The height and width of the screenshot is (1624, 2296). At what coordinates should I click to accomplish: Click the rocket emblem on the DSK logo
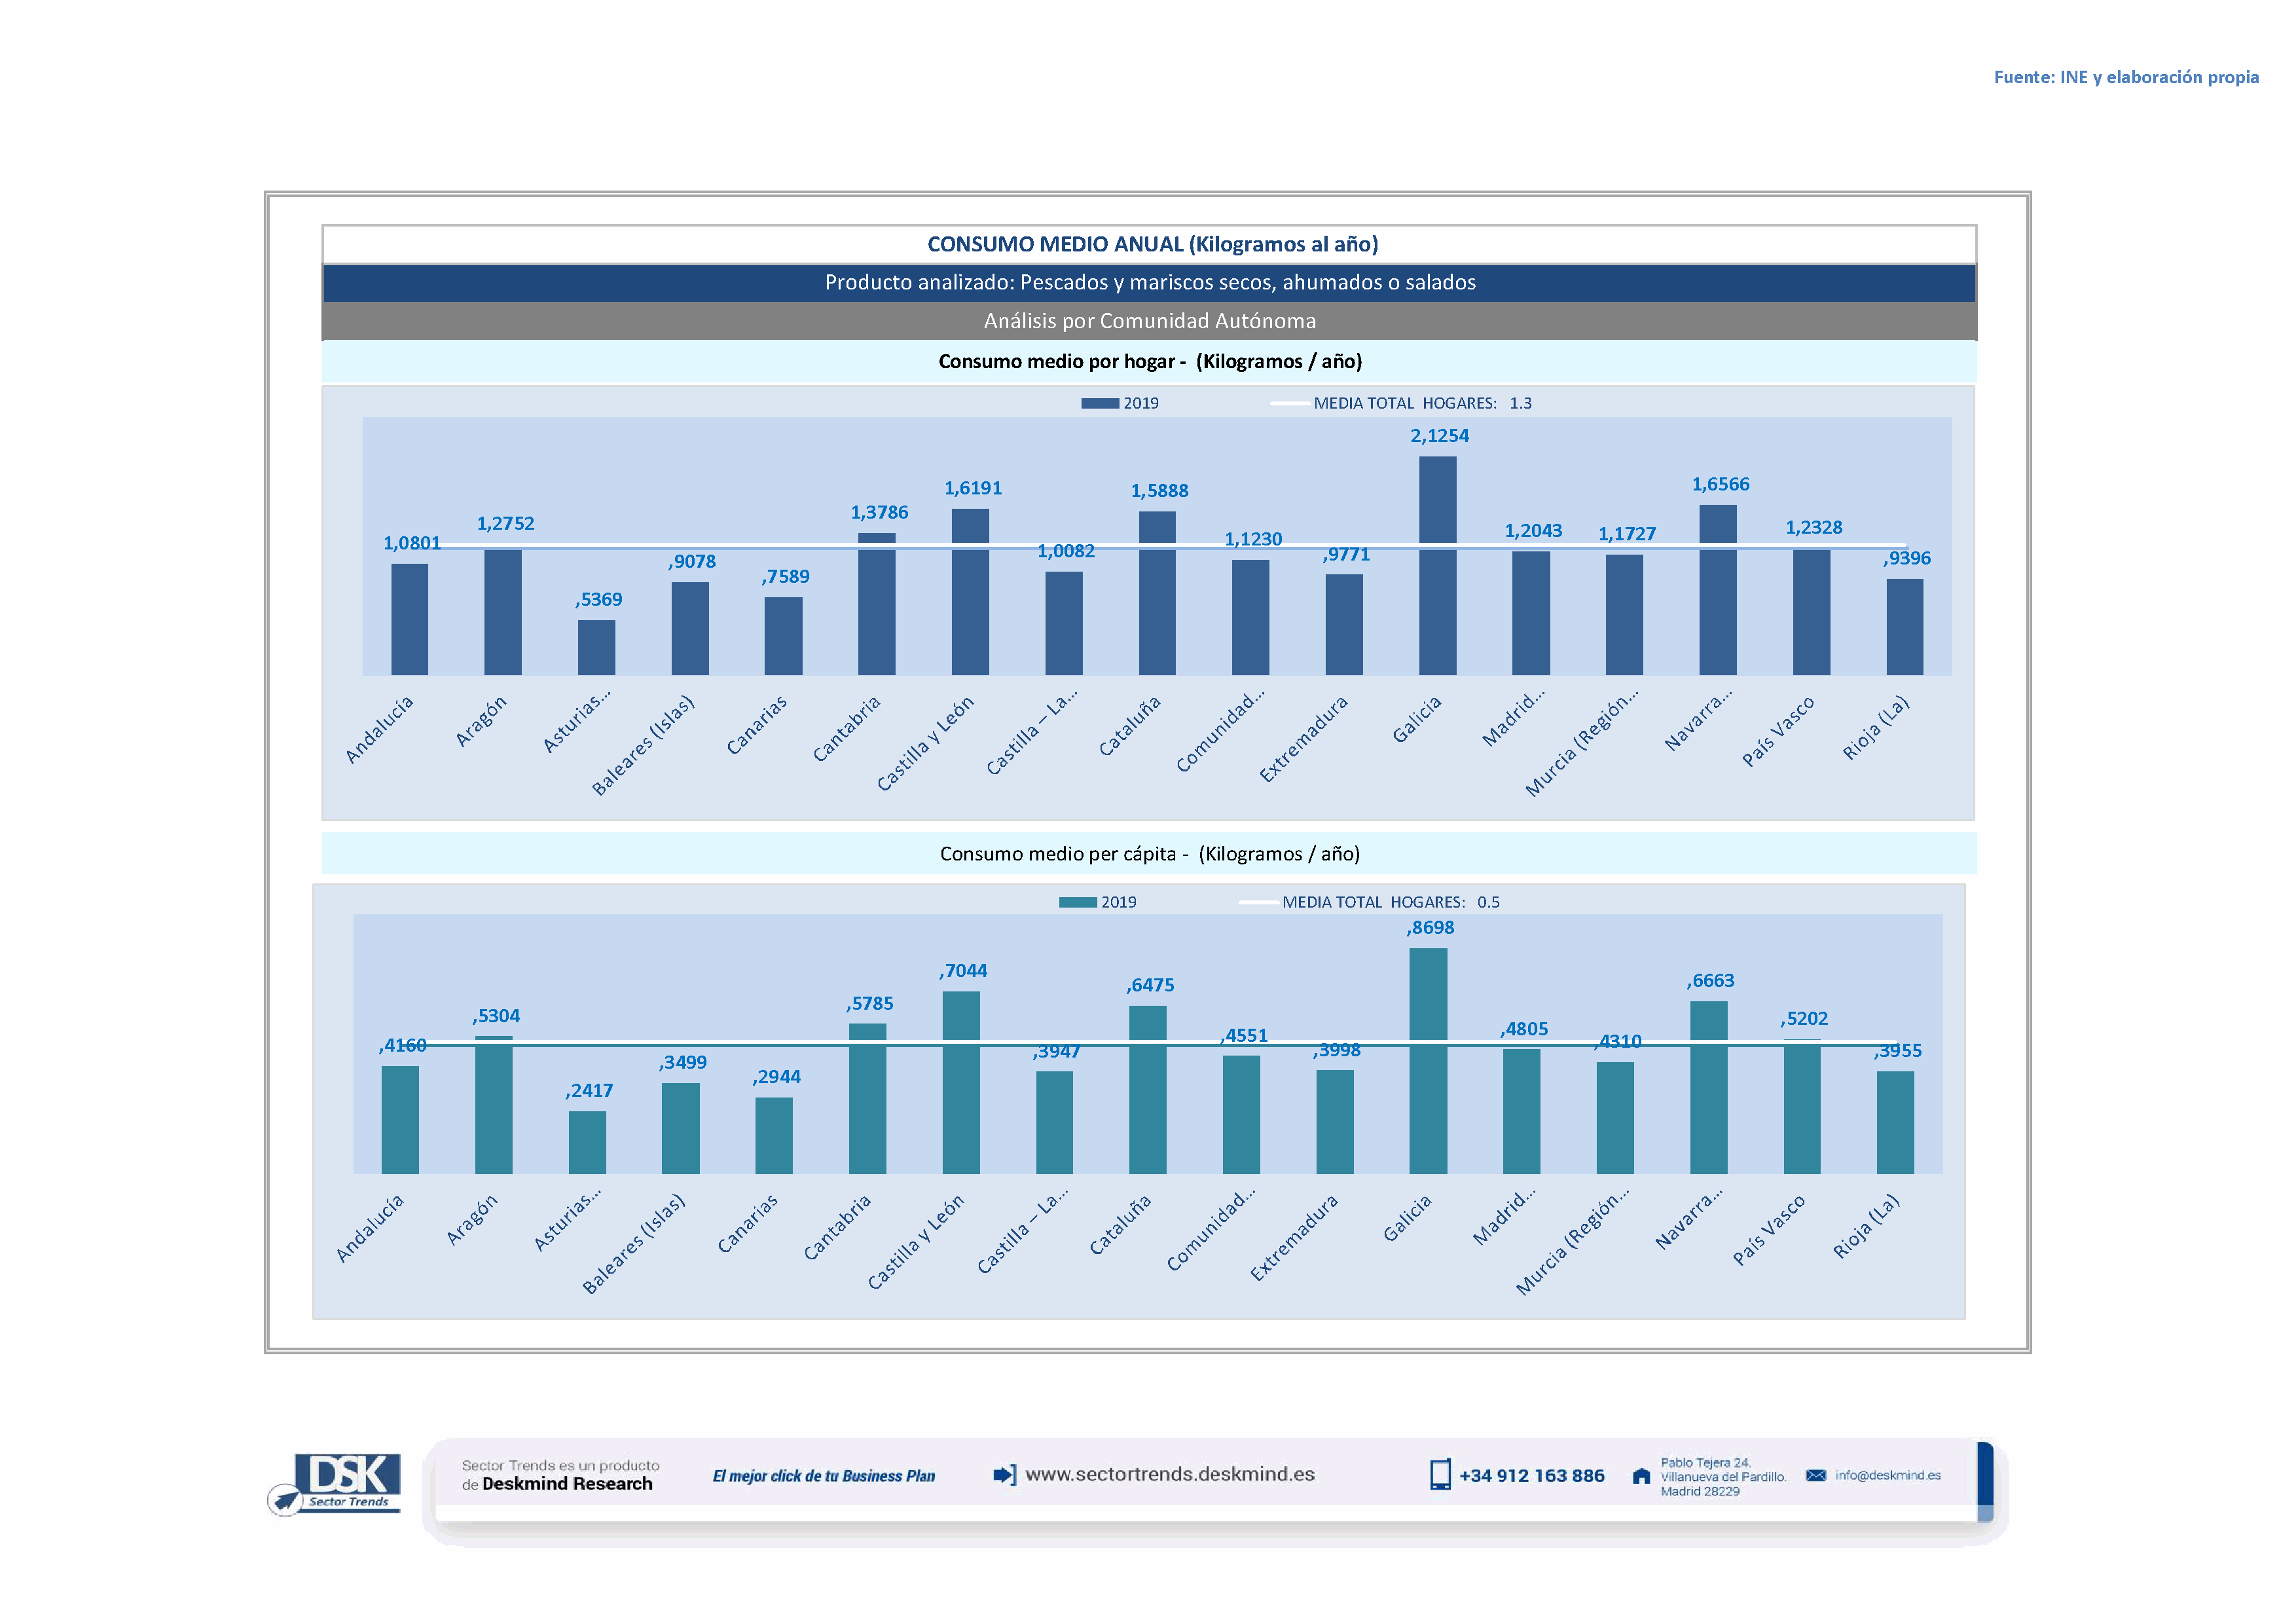click(x=285, y=1500)
